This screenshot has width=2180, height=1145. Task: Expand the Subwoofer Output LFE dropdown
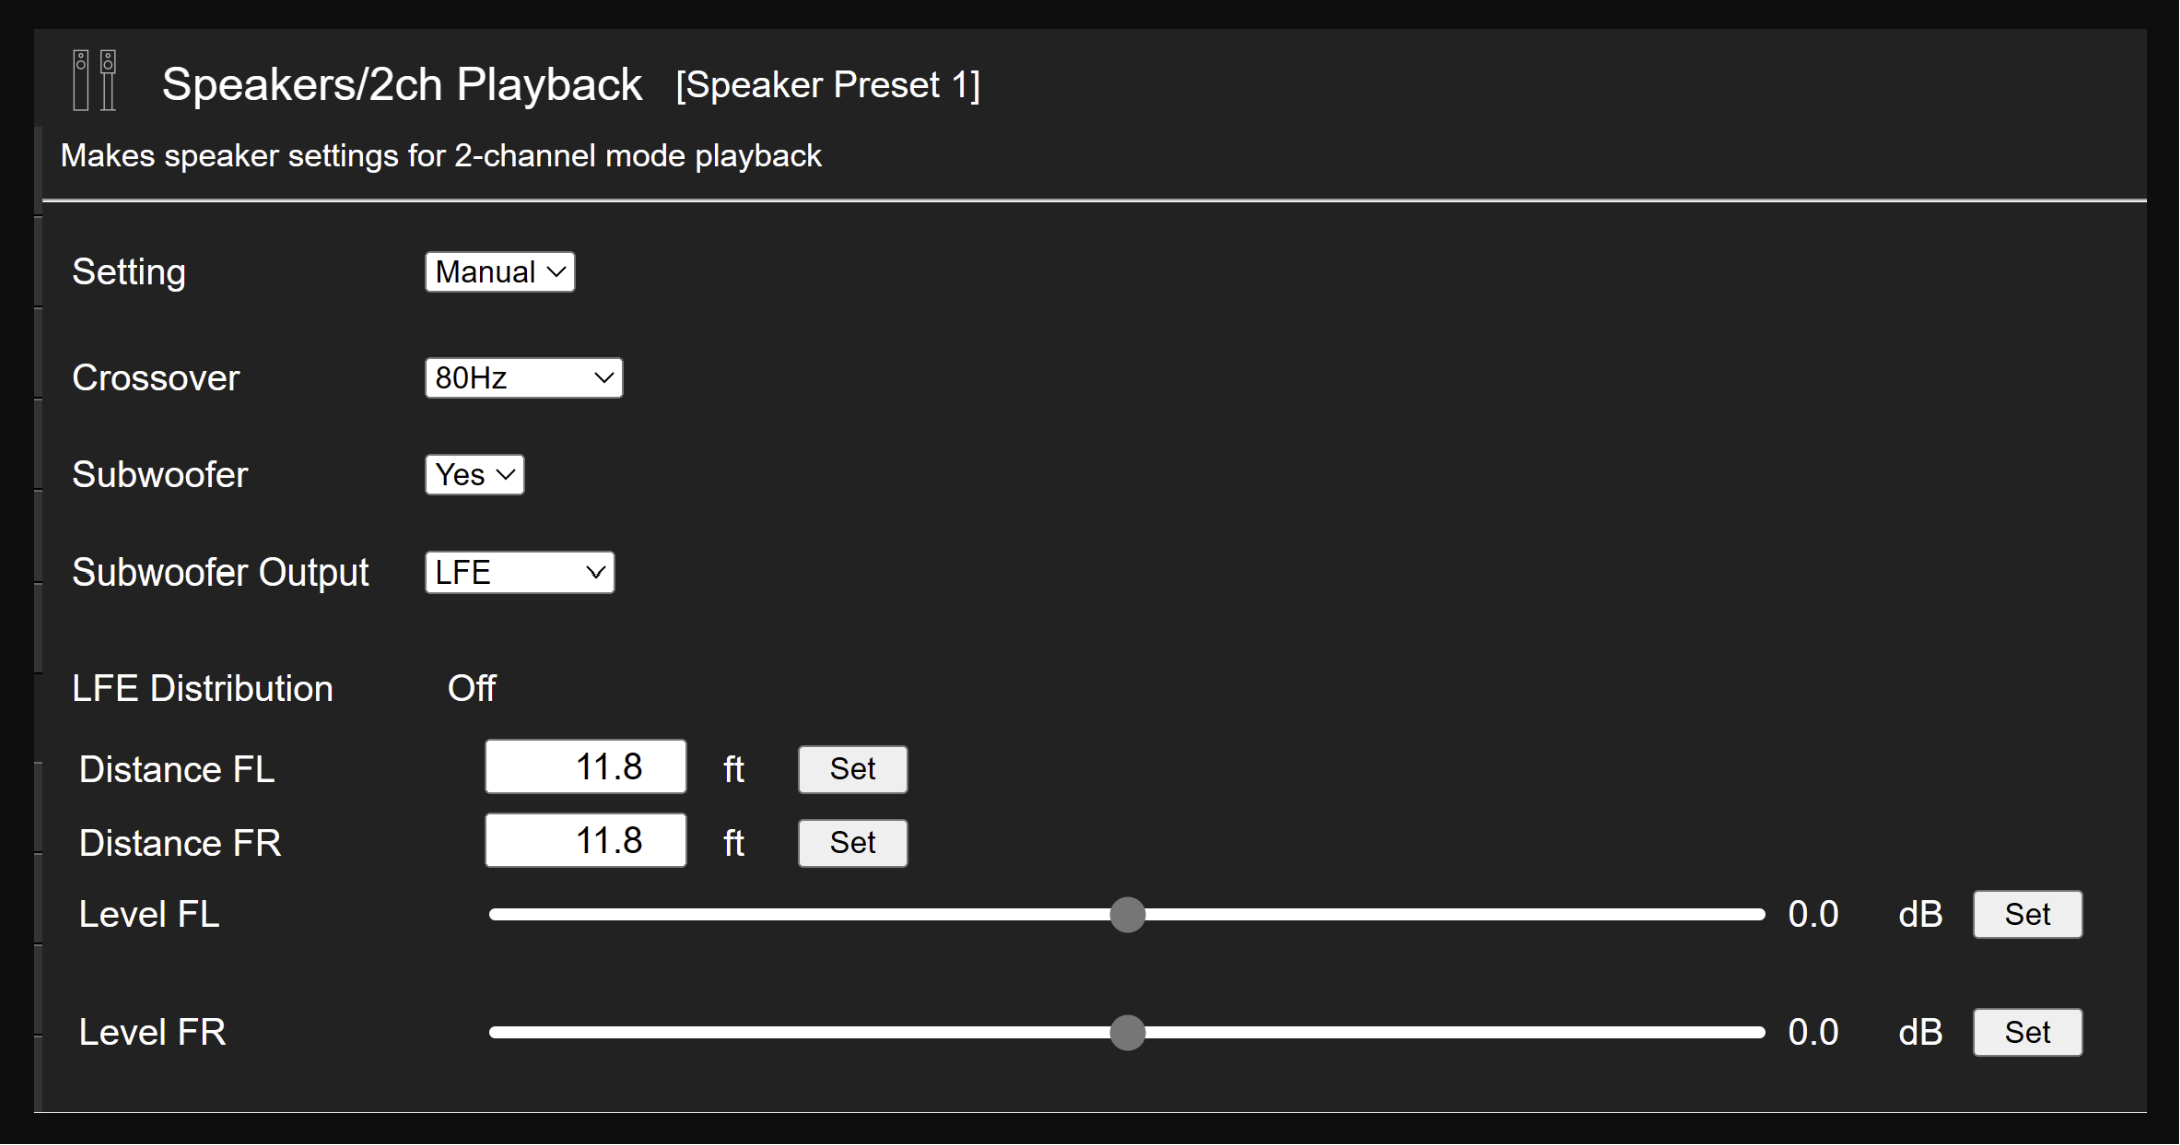click(x=519, y=573)
